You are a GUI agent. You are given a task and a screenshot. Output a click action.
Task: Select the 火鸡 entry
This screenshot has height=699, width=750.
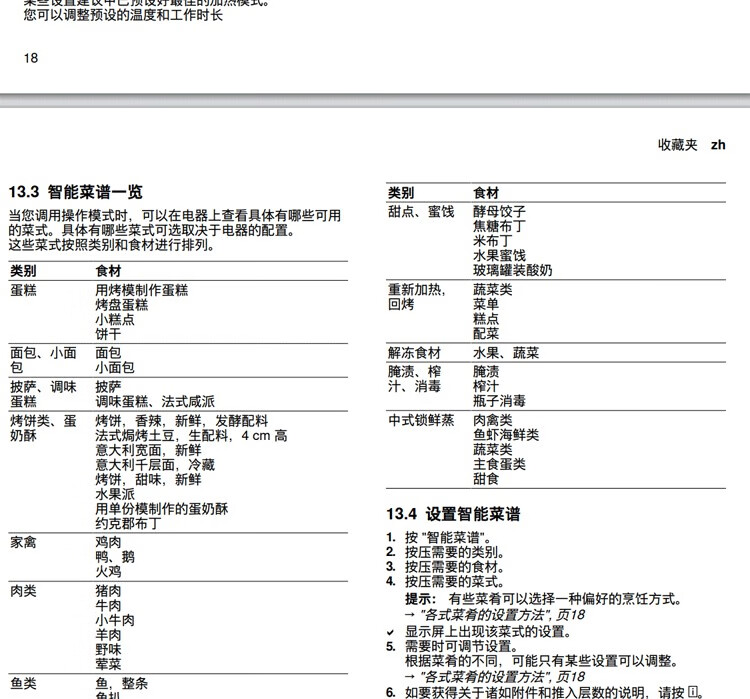[x=108, y=572]
